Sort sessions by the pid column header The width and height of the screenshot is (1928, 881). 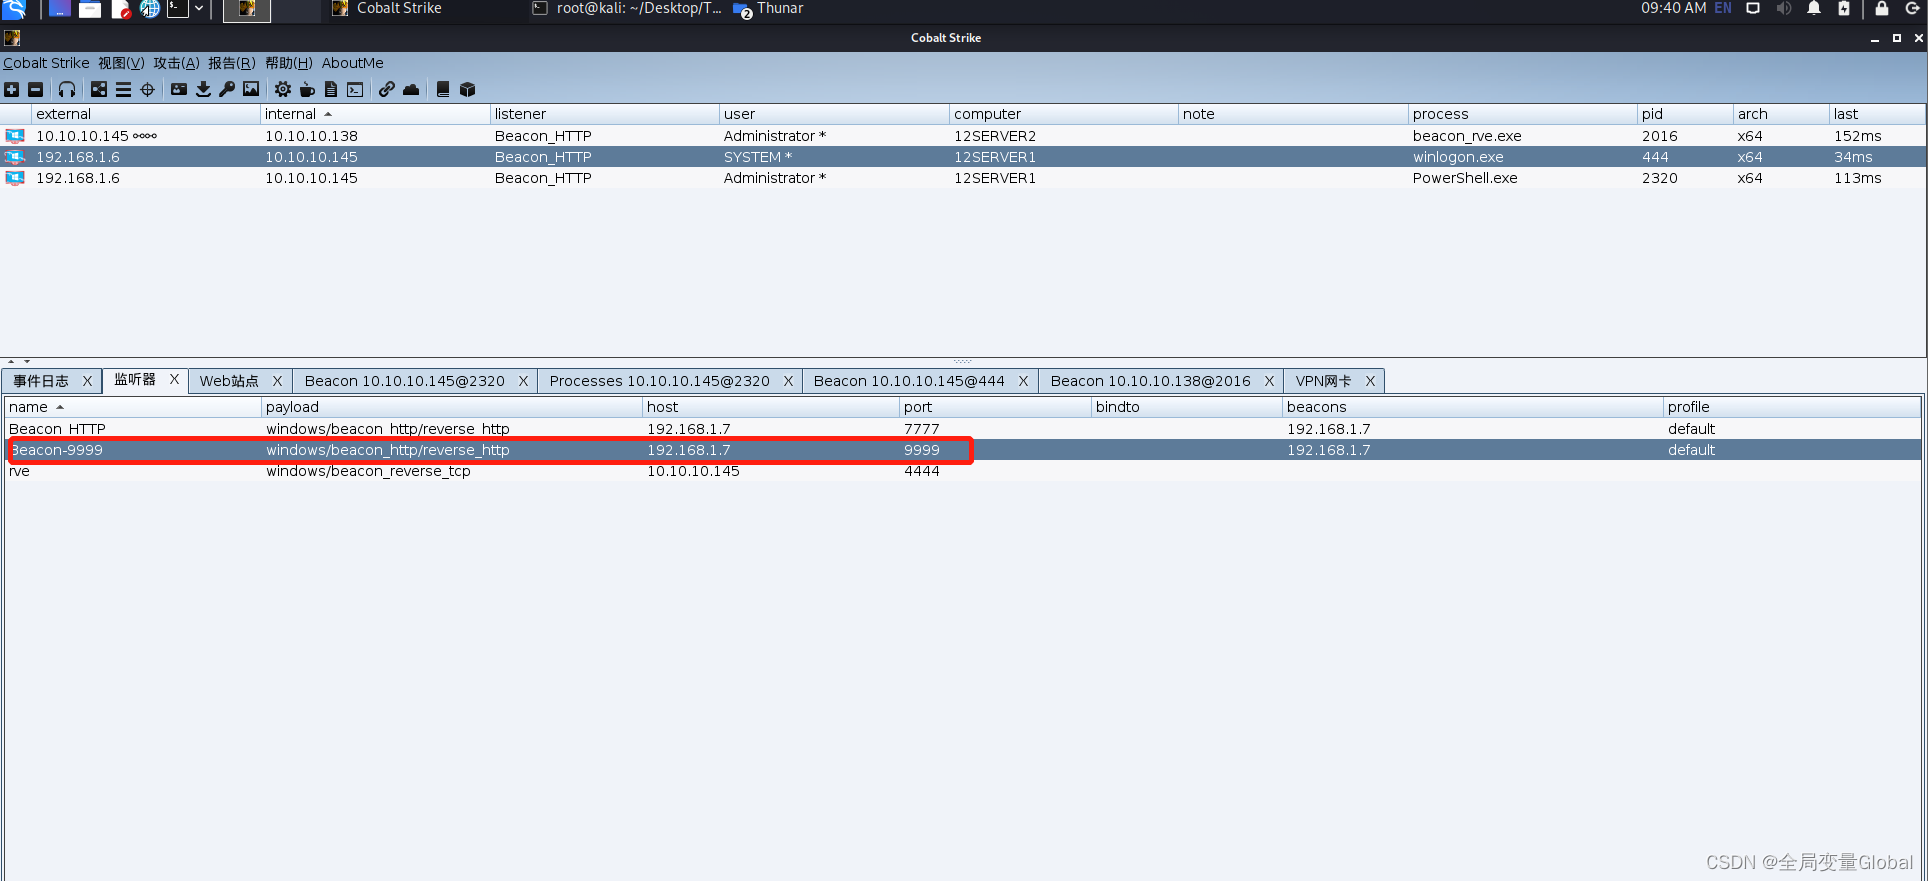coord(1685,114)
